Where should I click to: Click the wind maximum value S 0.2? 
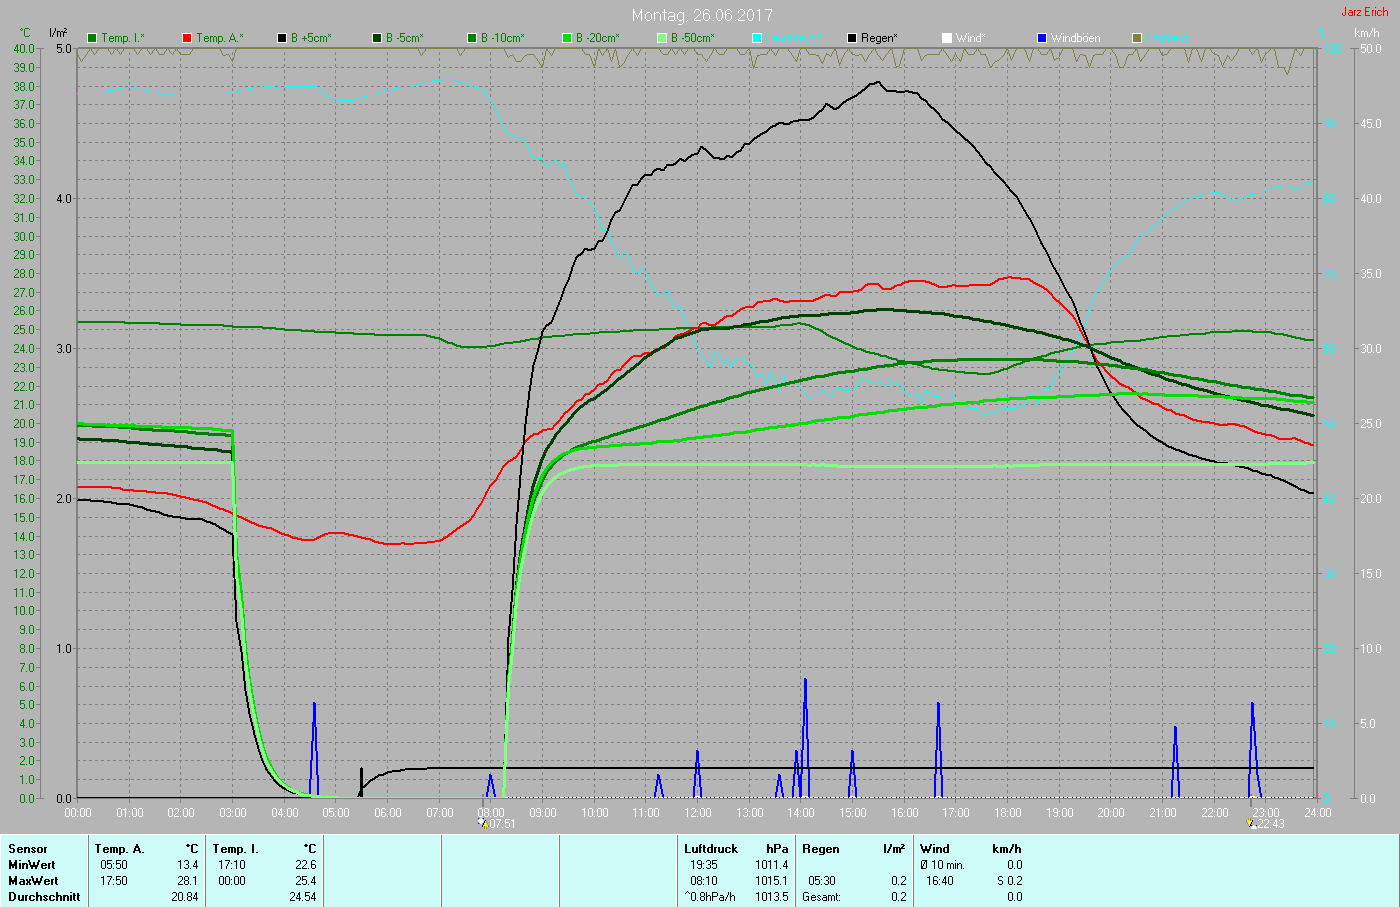tap(1010, 881)
